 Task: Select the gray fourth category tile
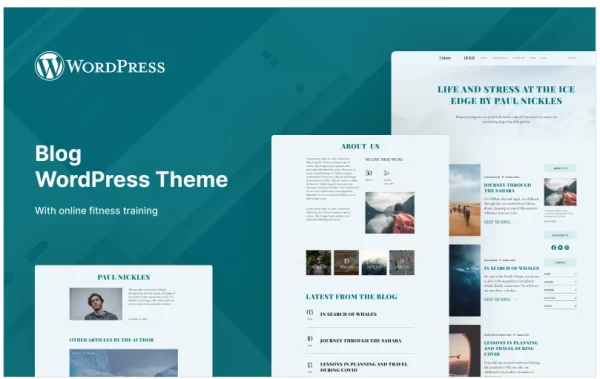(x=402, y=263)
